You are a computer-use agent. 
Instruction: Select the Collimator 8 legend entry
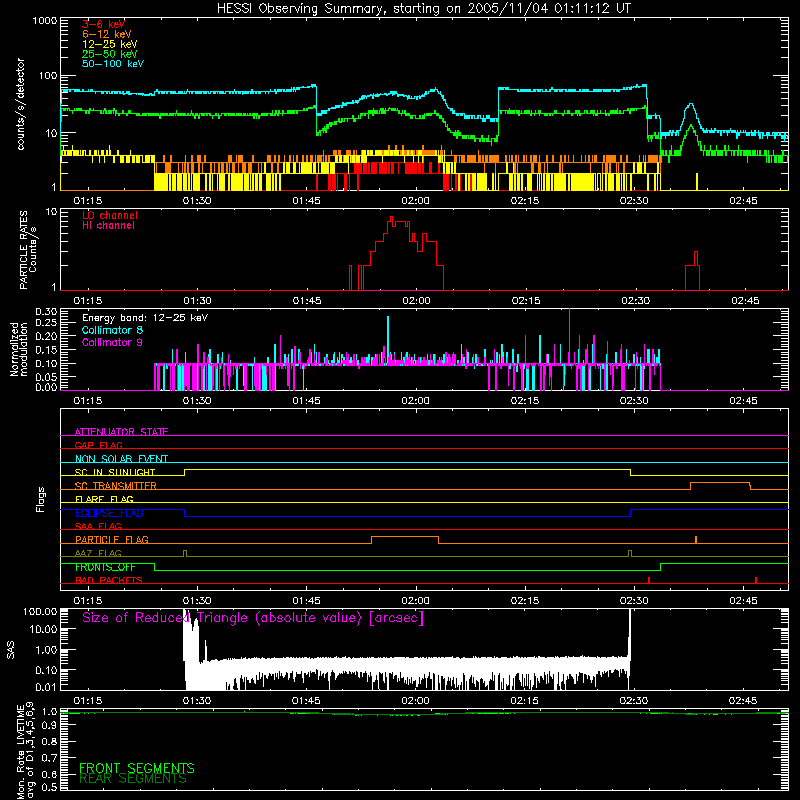point(112,330)
